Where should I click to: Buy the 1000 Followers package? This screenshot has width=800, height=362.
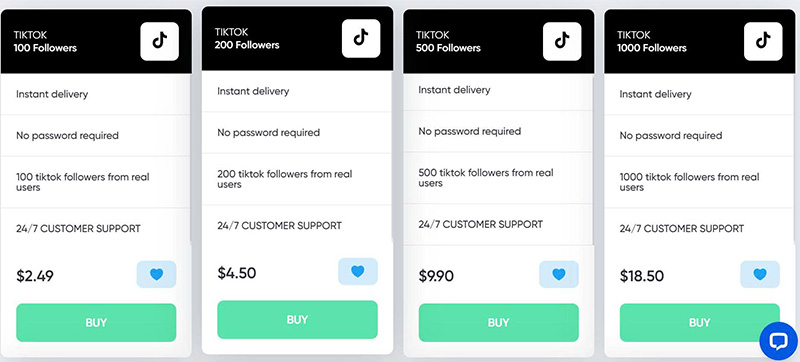point(699,323)
